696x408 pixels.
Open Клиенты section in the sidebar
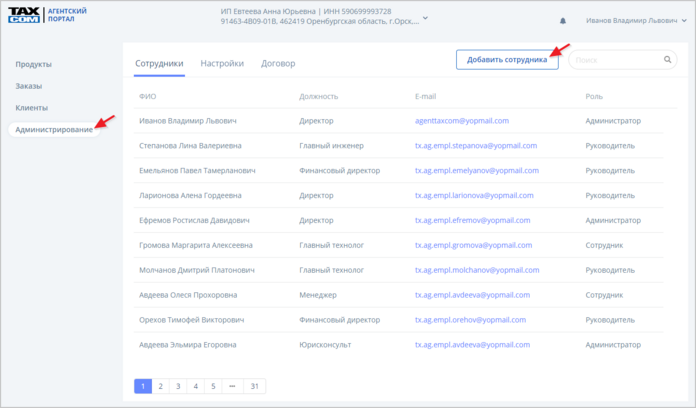coord(32,108)
